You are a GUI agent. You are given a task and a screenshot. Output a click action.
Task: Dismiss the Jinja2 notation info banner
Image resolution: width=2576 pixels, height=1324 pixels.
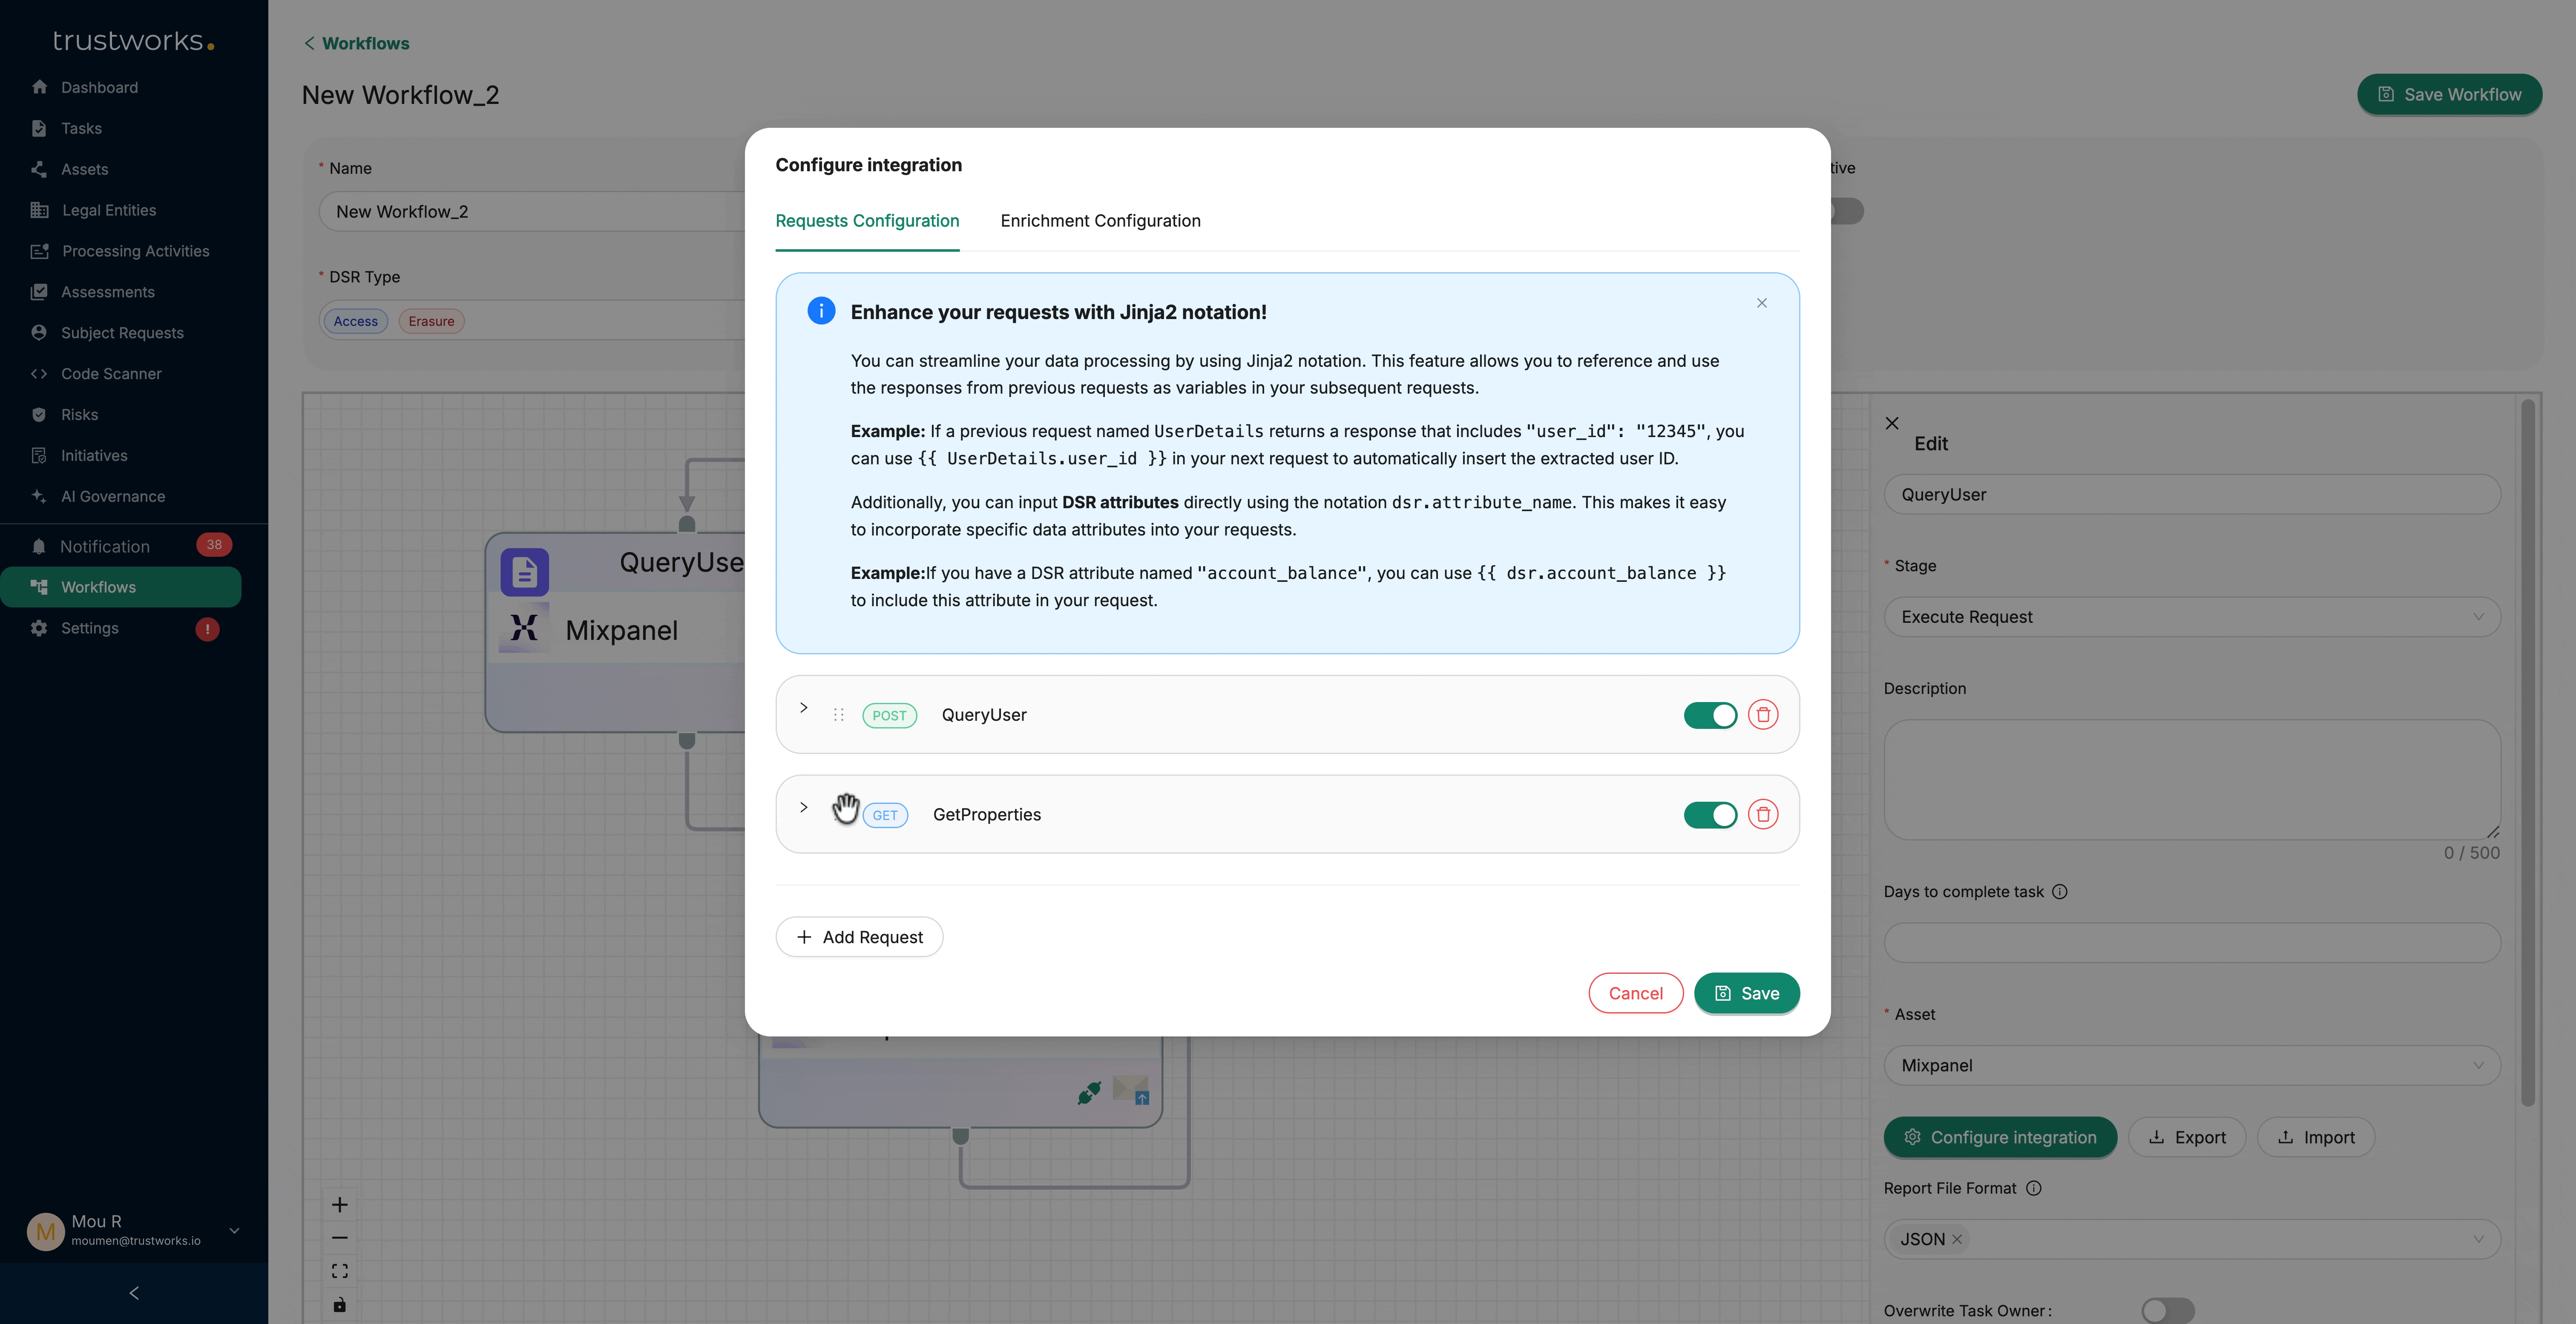click(1762, 303)
